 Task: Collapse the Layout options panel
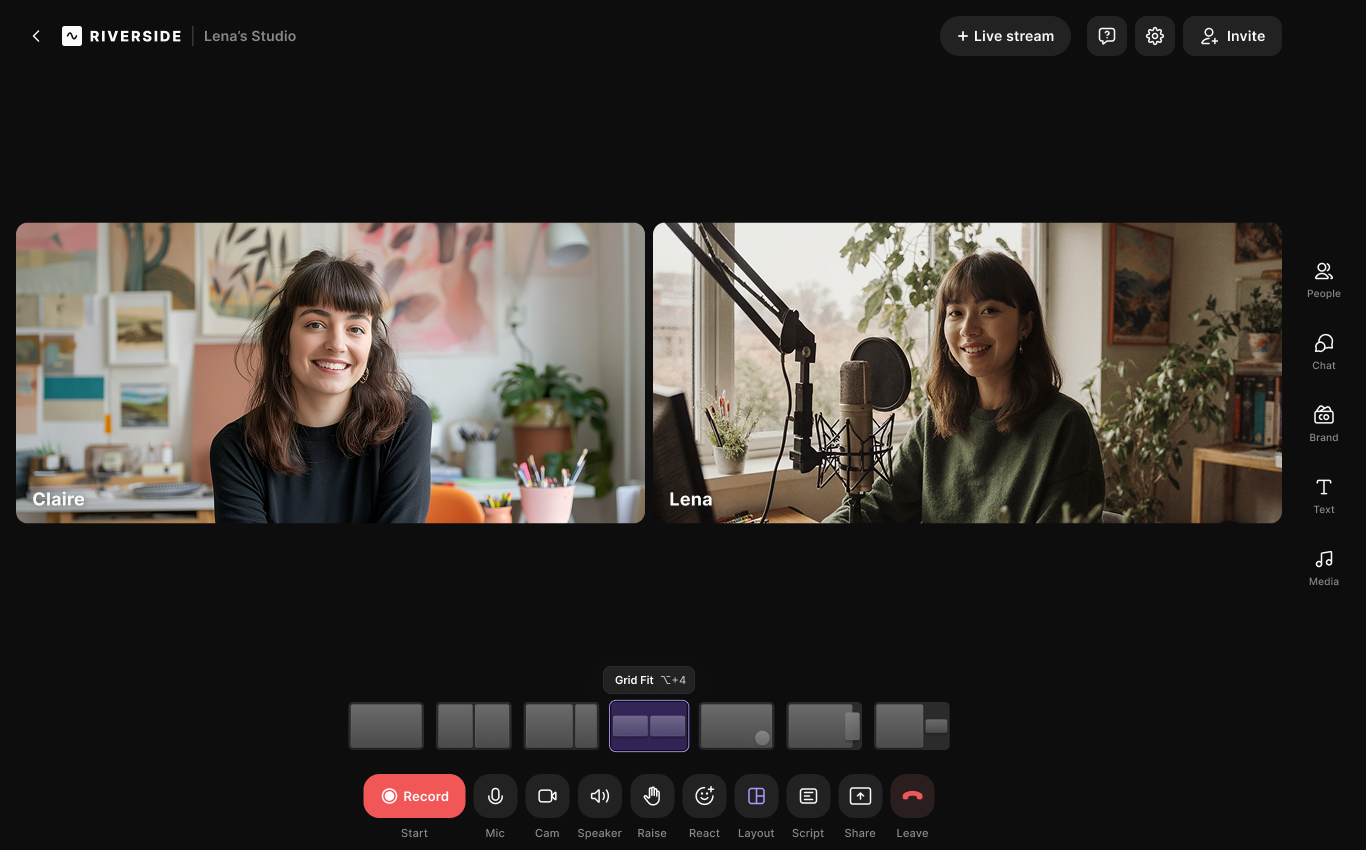coord(756,796)
